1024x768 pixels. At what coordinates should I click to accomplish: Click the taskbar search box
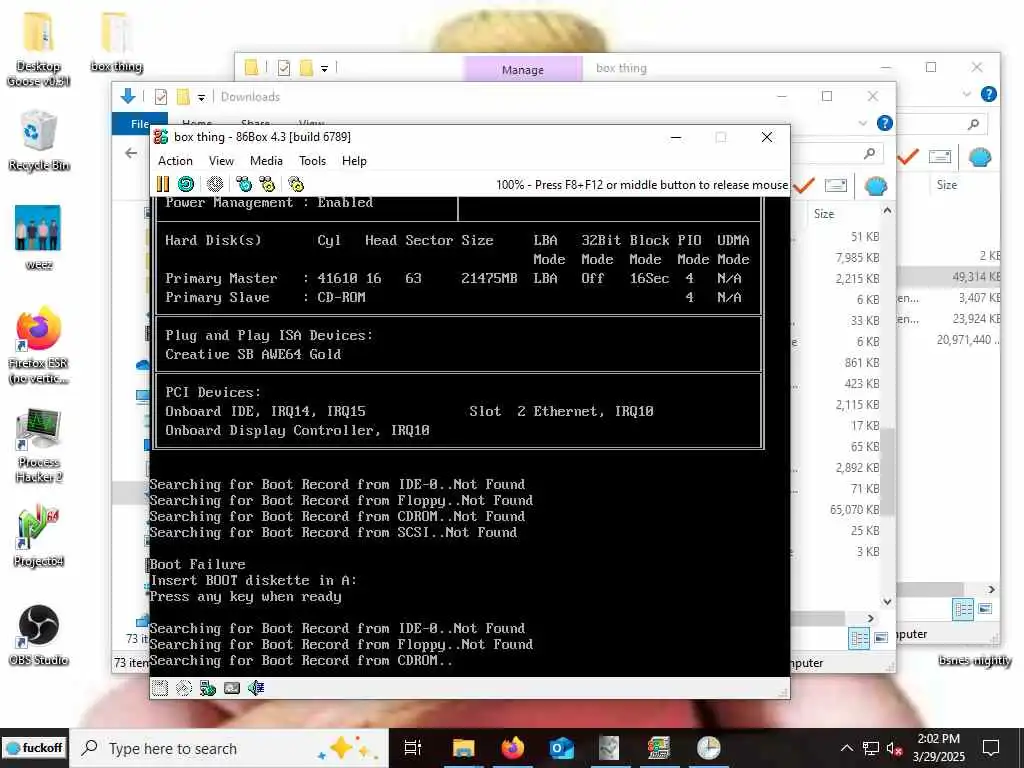coord(229,748)
